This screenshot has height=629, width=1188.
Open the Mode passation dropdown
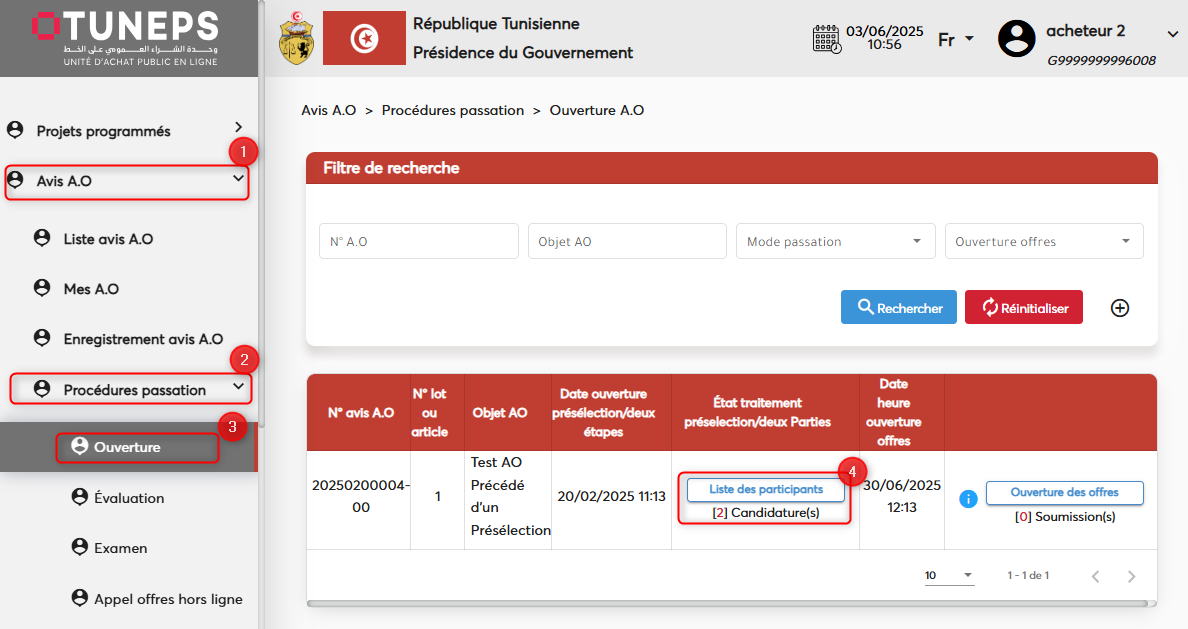[x=835, y=241]
